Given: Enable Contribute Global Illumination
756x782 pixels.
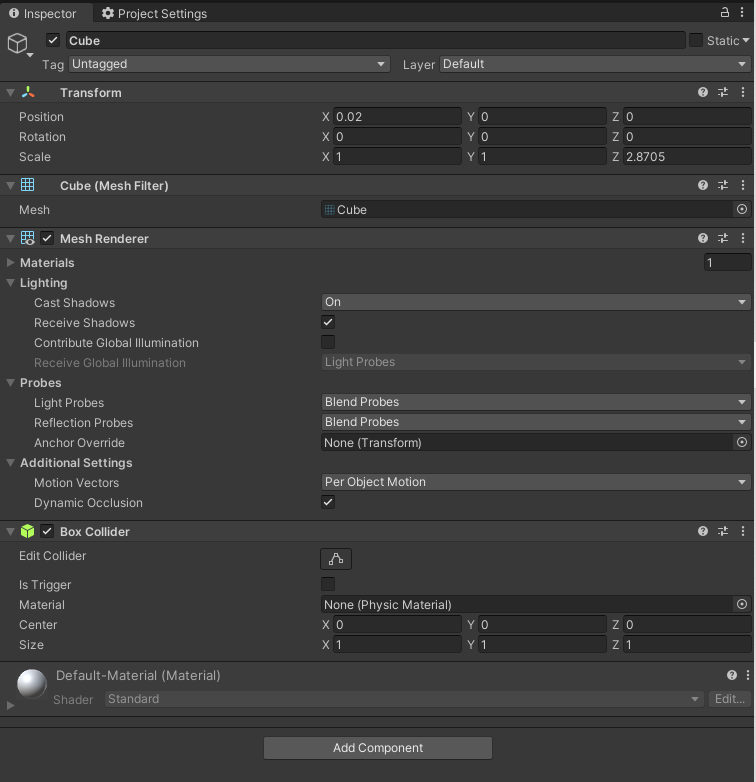Looking at the screenshot, I should [328, 342].
